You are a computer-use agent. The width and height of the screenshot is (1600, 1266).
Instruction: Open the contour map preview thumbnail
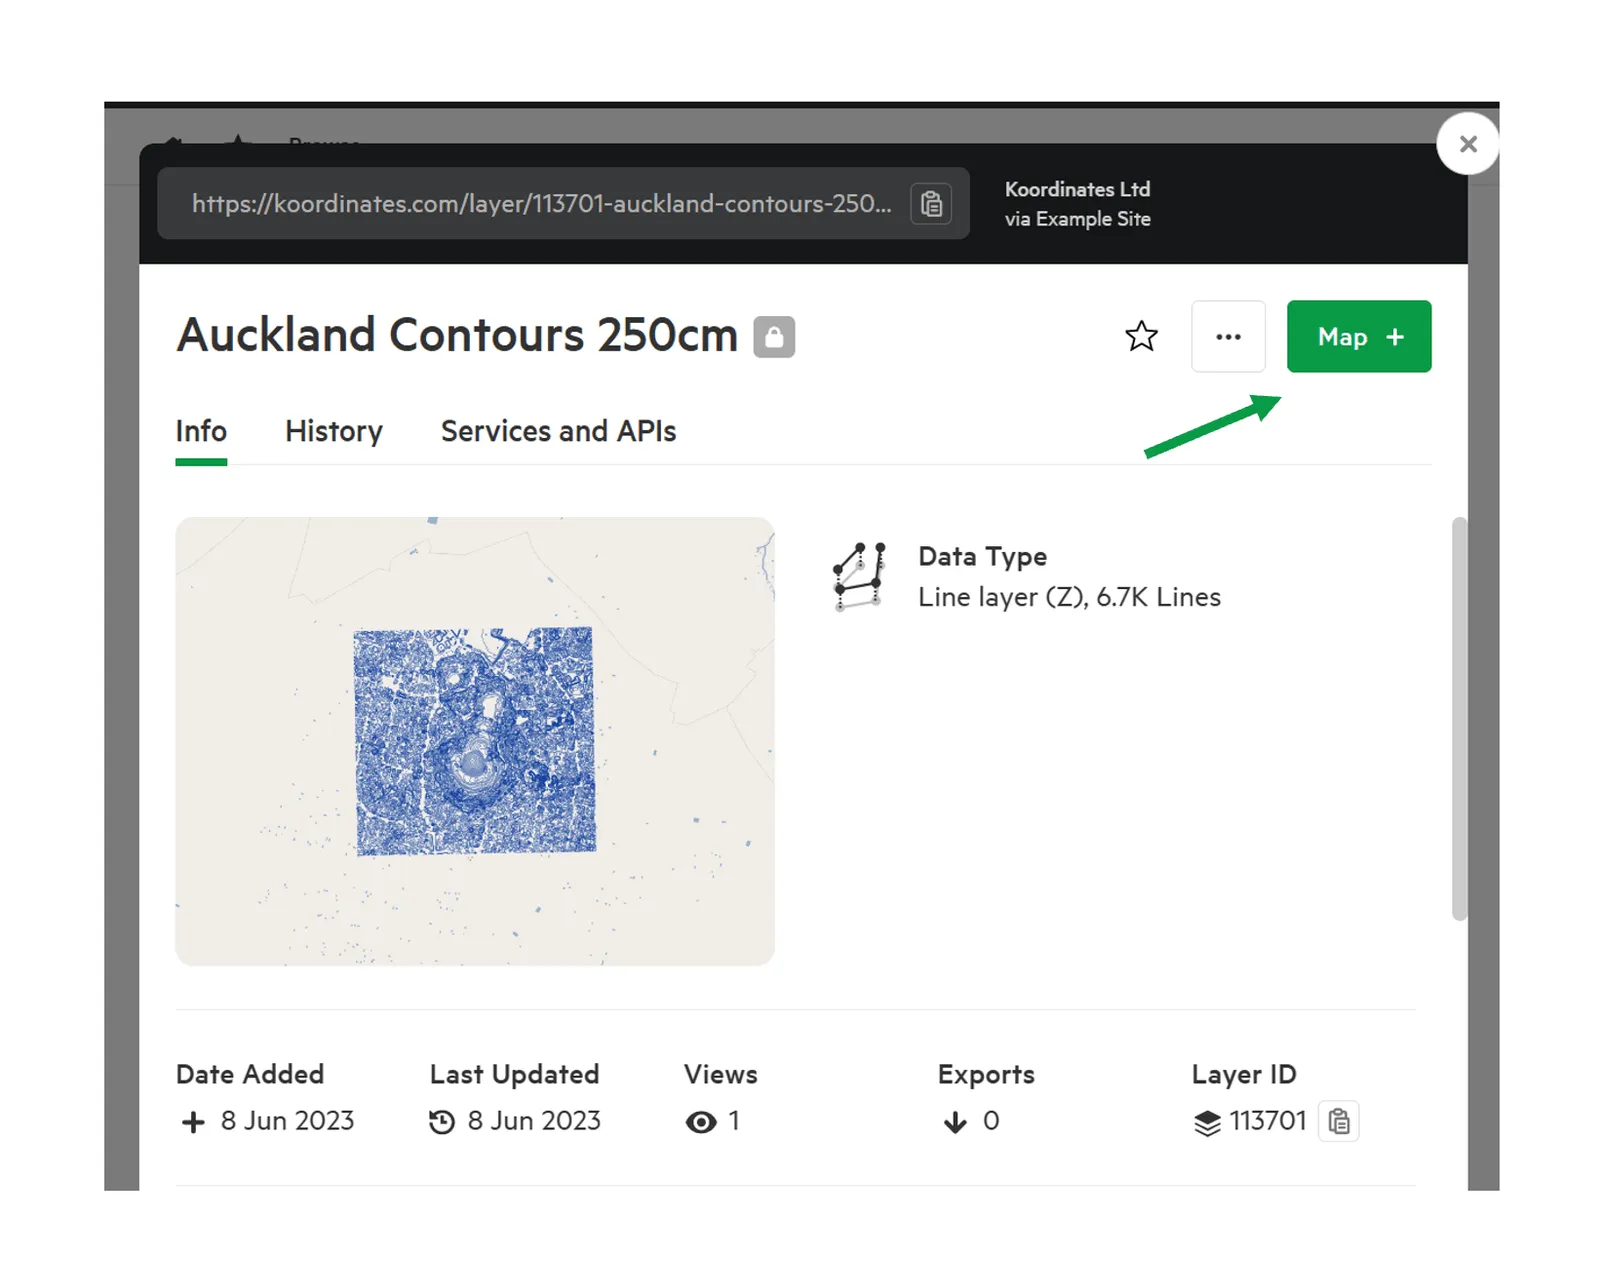pos(475,741)
